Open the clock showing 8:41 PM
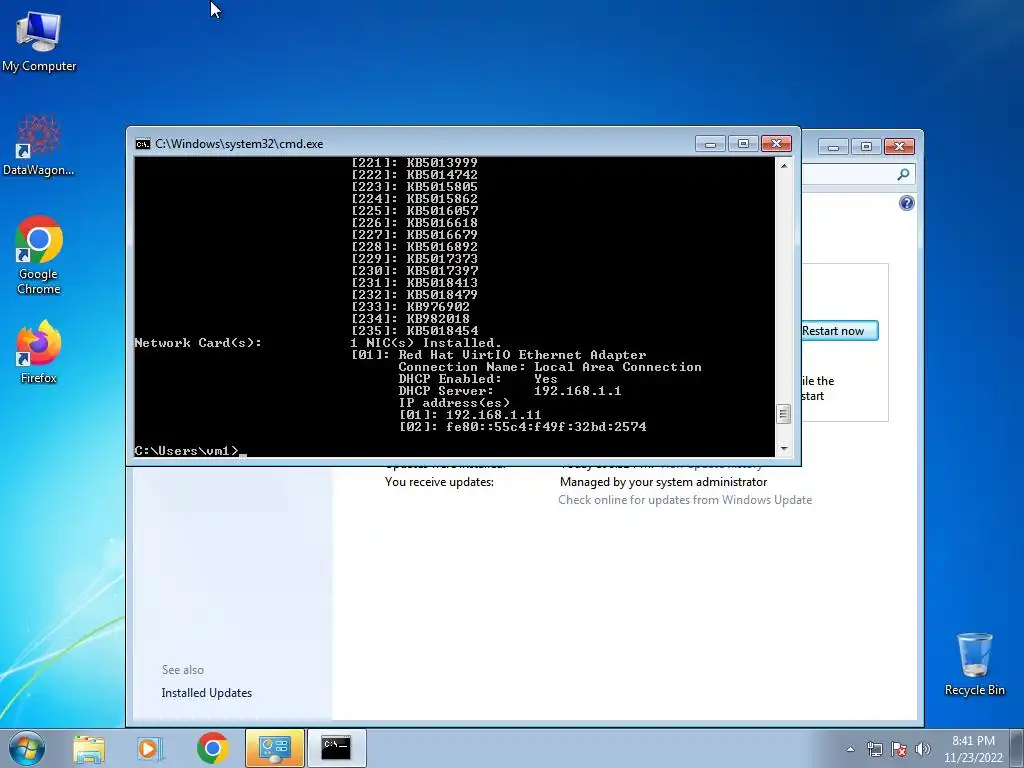Screen dimensions: 1024x768 point(973,741)
